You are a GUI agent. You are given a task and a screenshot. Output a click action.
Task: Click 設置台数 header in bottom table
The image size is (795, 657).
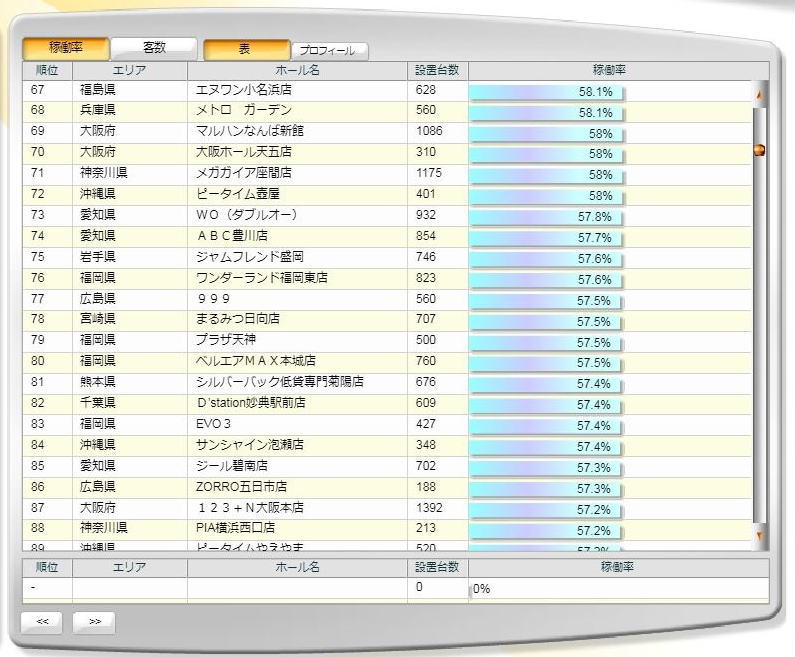438,567
